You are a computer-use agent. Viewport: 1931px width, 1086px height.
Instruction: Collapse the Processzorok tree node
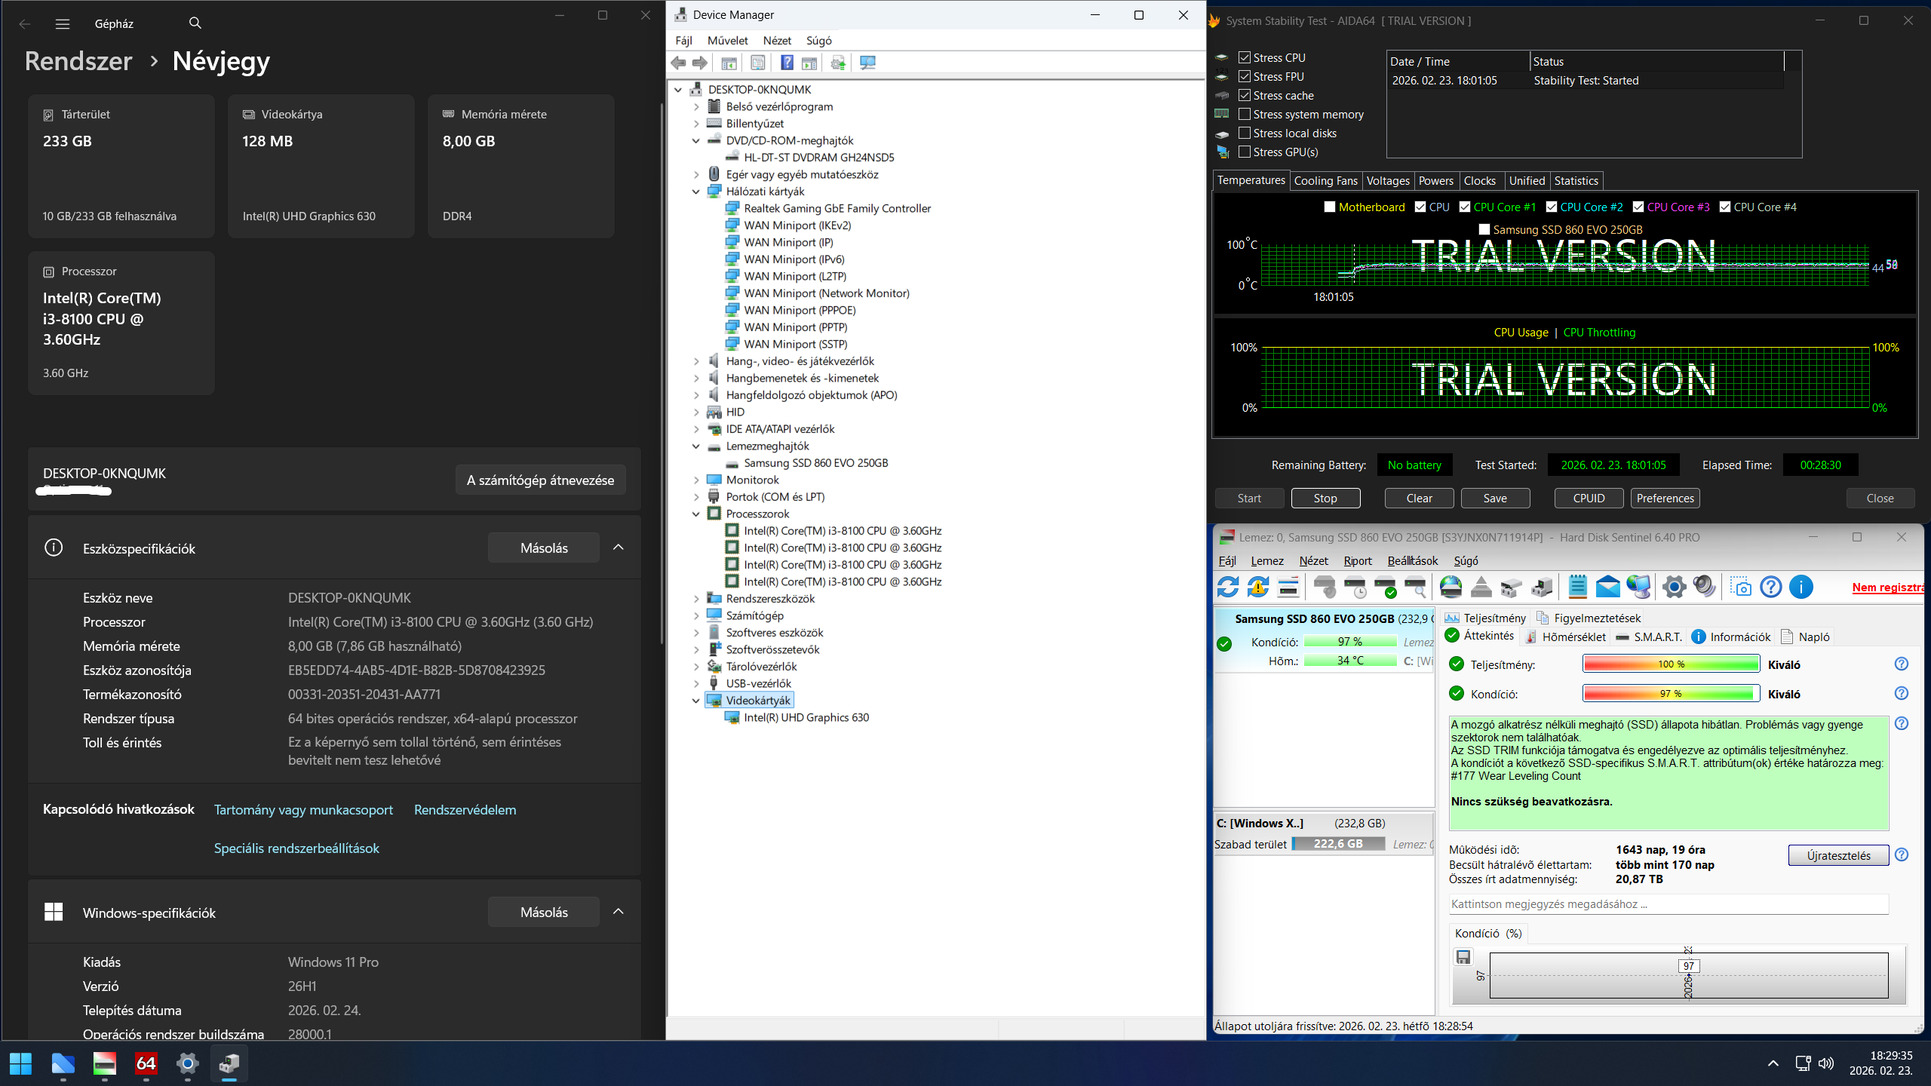pyautogui.click(x=697, y=514)
